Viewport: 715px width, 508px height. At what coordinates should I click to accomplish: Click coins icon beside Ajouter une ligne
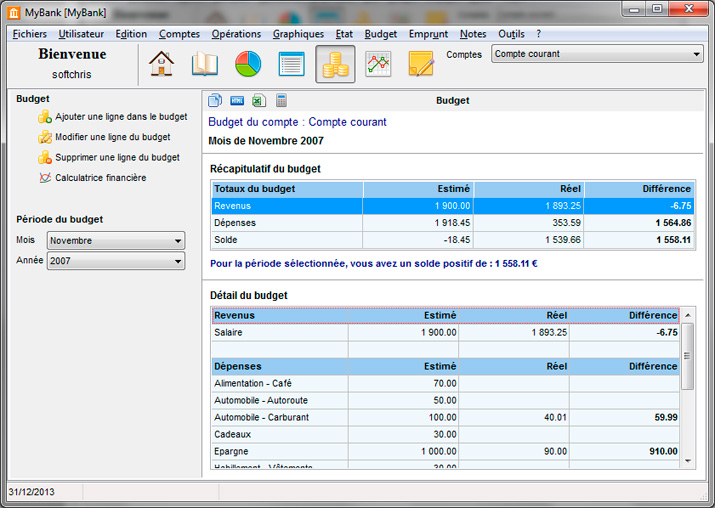tap(45, 117)
